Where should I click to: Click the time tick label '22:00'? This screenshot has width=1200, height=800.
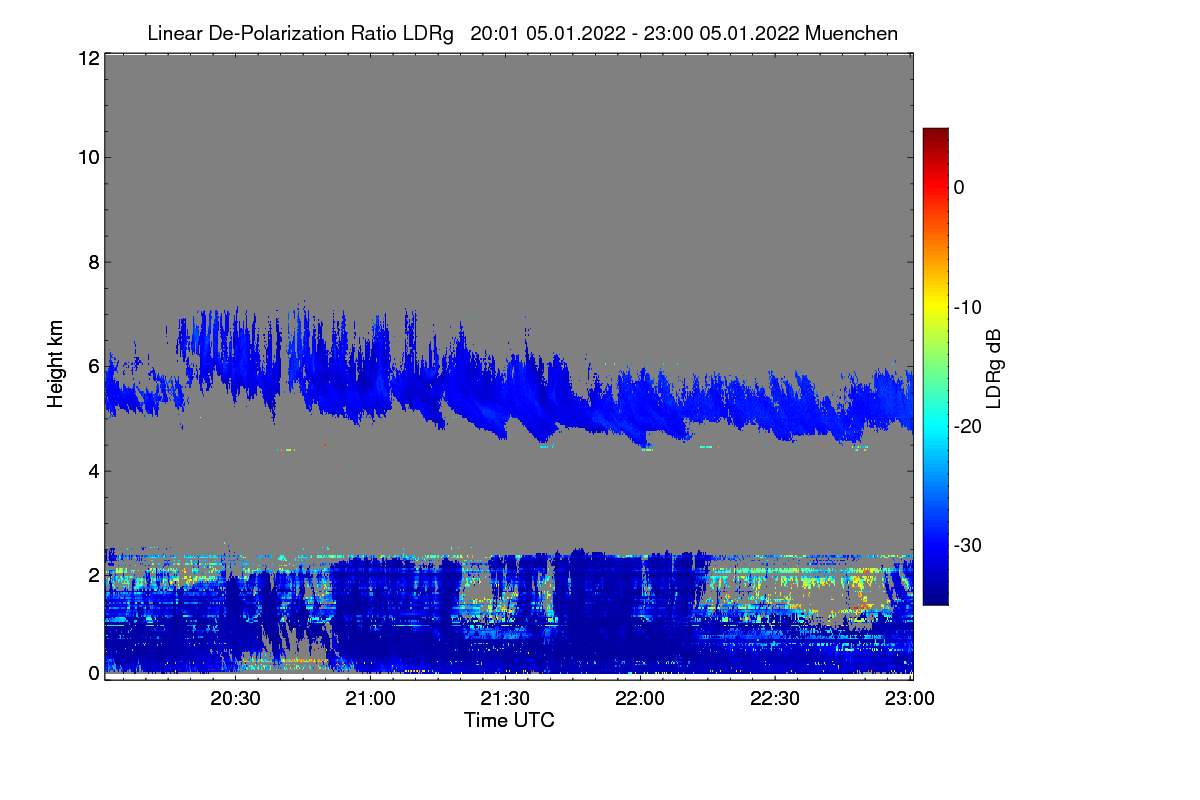click(640, 699)
